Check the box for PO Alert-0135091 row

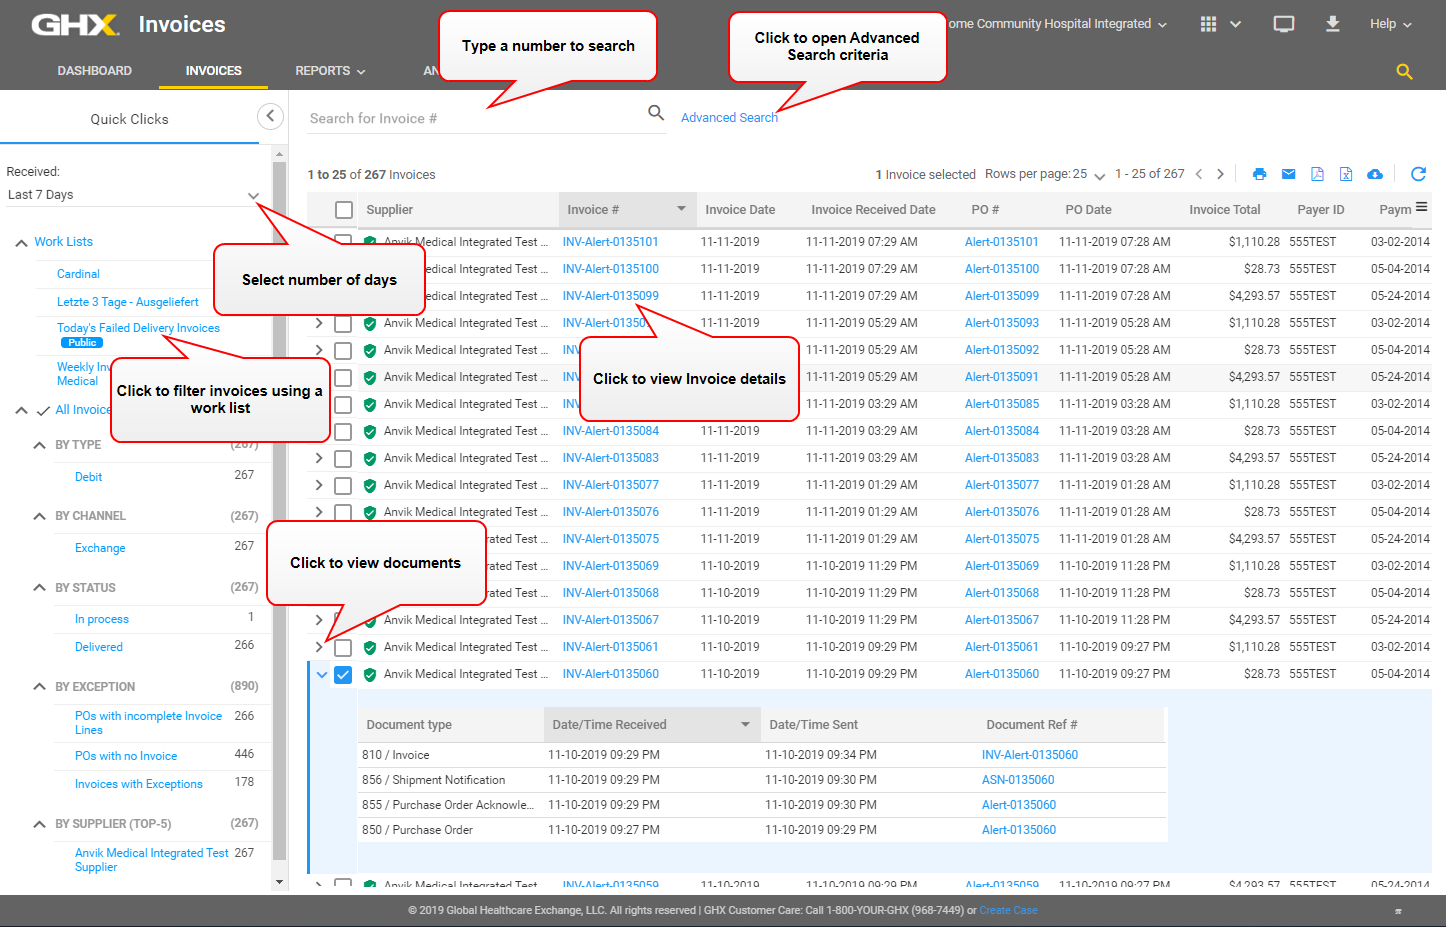click(343, 378)
